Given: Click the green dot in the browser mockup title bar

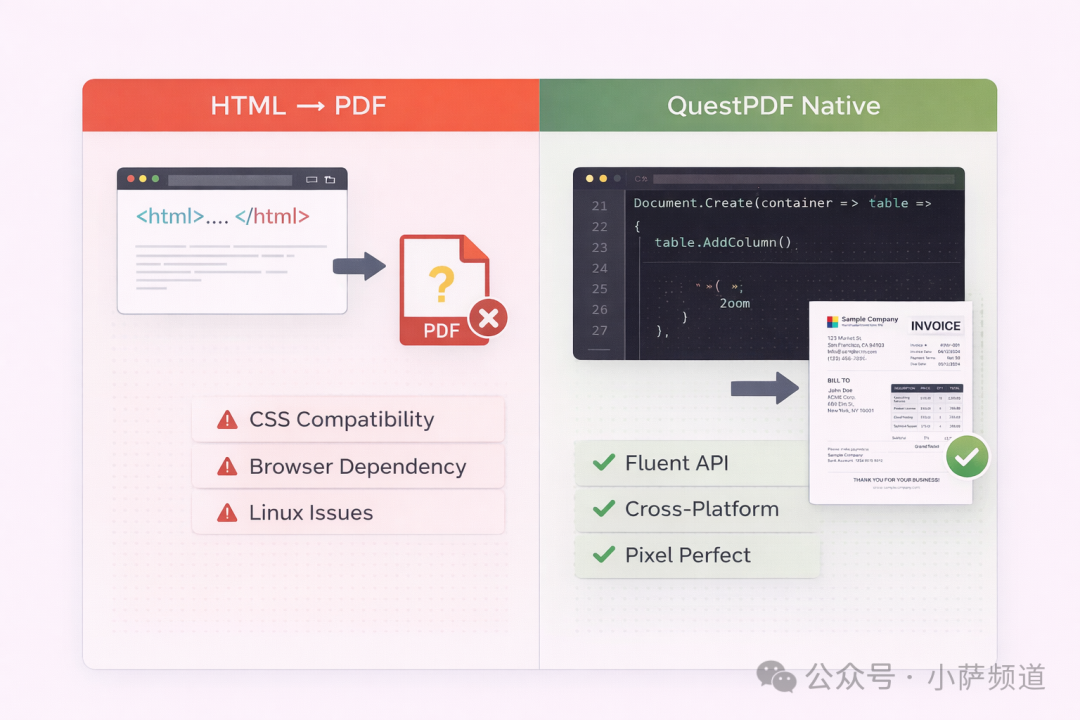Looking at the screenshot, I should tap(156, 179).
